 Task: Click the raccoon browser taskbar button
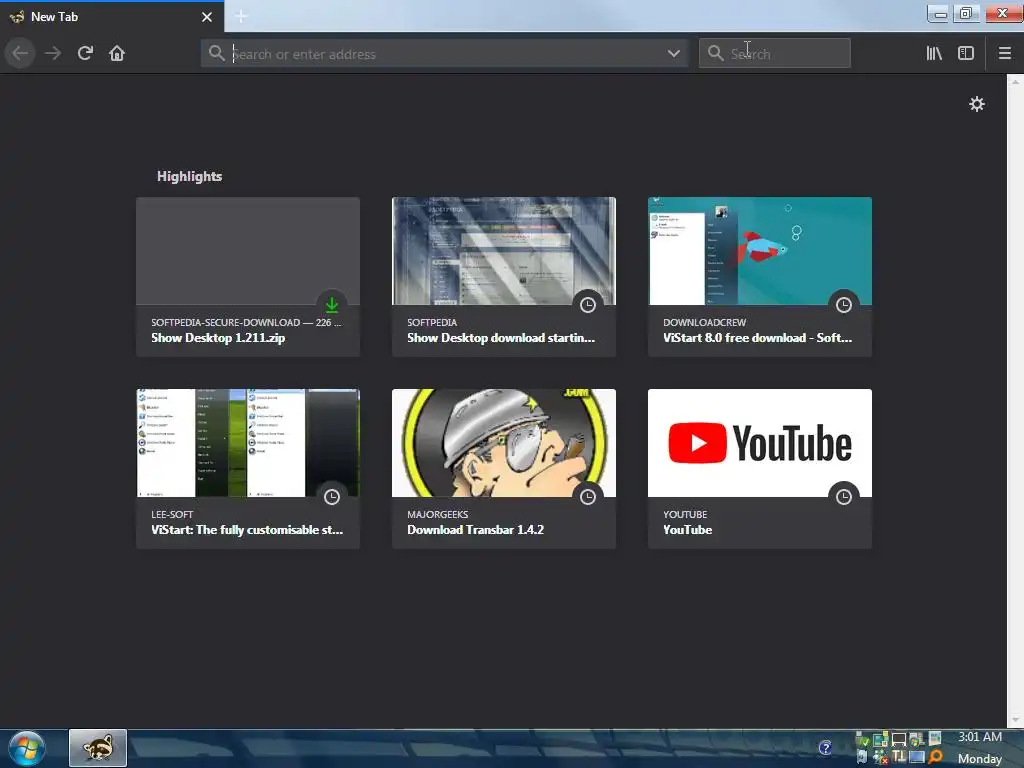pos(98,748)
